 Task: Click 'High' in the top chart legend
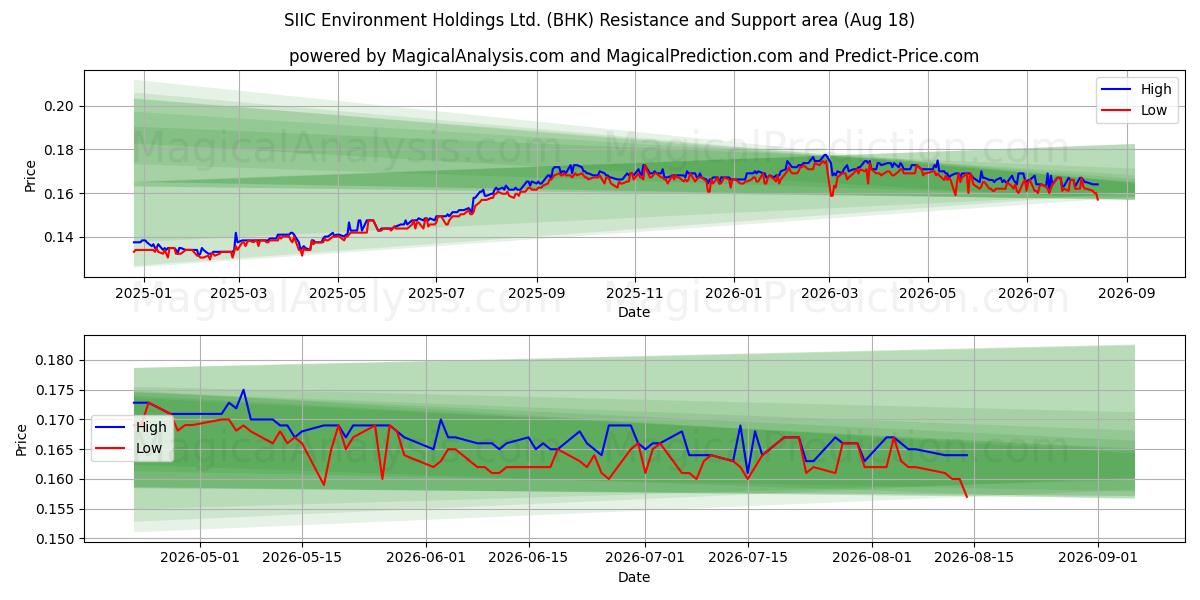pos(1156,90)
